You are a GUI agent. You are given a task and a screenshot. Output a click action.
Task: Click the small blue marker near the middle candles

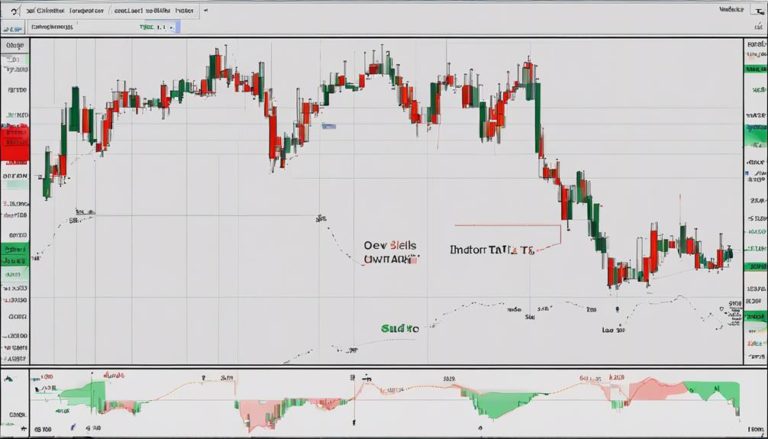(x=329, y=126)
